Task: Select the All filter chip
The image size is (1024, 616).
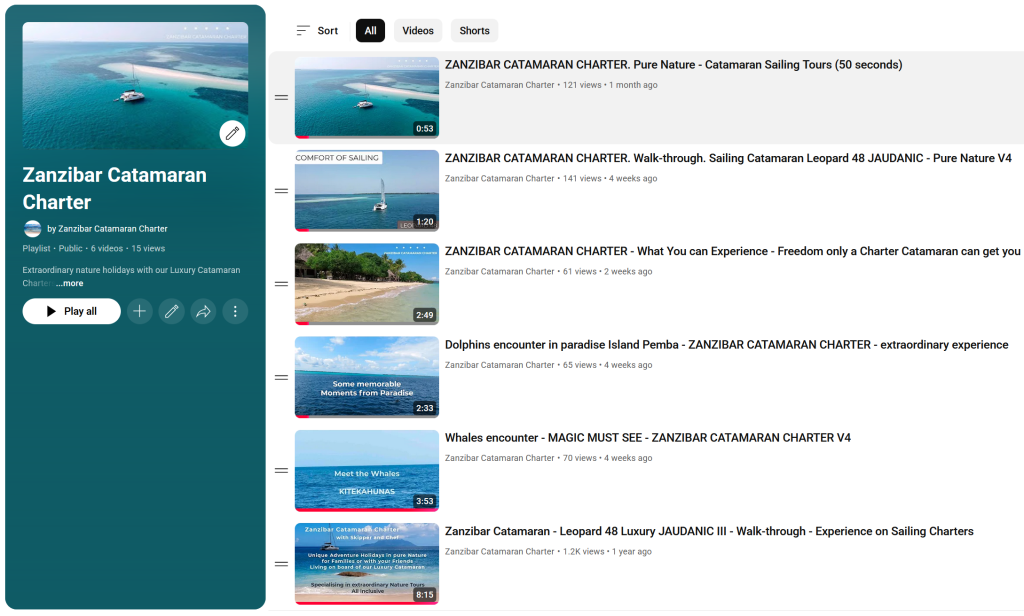Action: [370, 31]
